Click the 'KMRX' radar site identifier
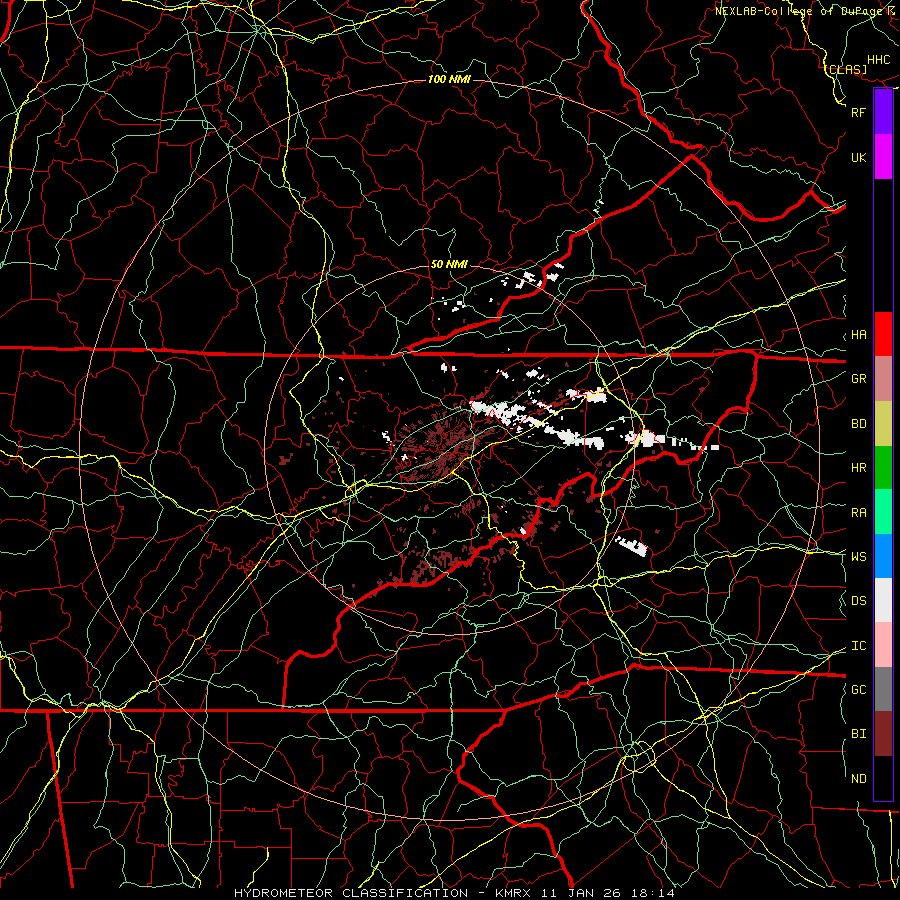900x900 pixels. coord(513,893)
